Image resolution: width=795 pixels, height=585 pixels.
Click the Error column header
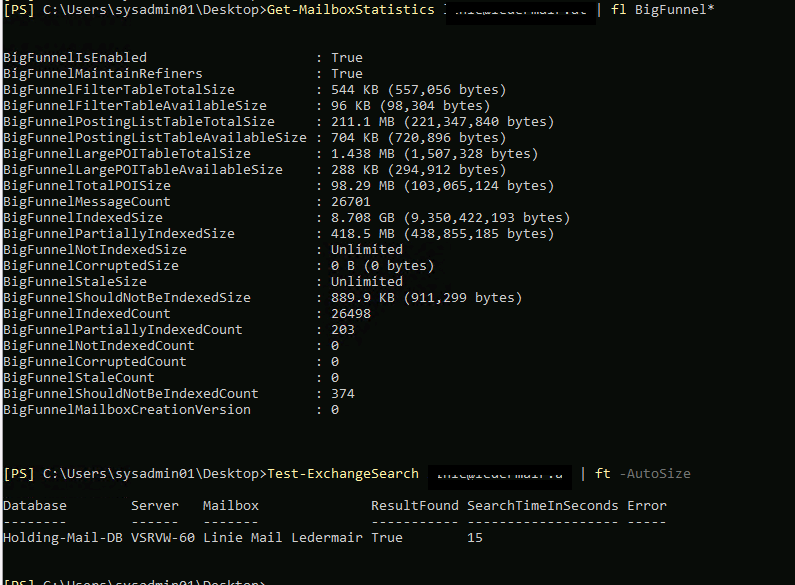(647, 505)
